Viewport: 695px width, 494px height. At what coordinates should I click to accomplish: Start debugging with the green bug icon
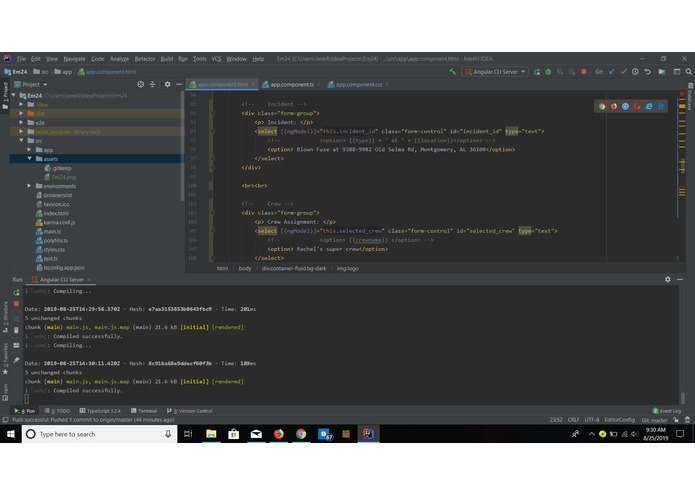click(x=548, y=72)
